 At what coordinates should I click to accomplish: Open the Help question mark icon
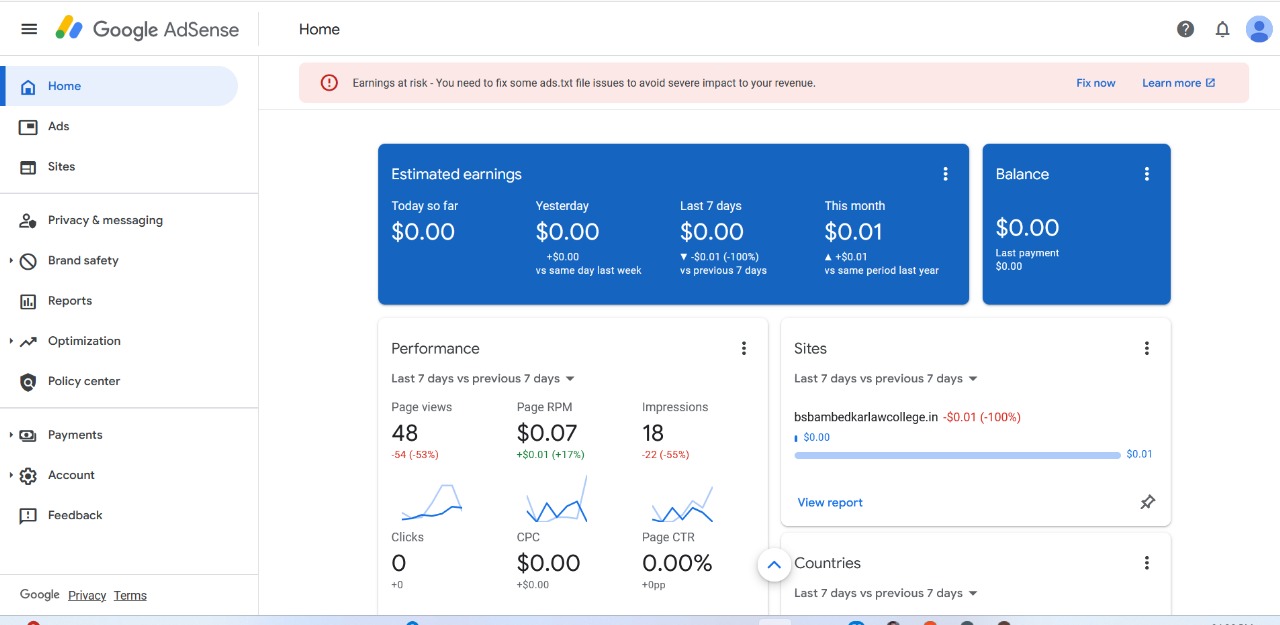pyautogui.click(x=1185, y=29)
